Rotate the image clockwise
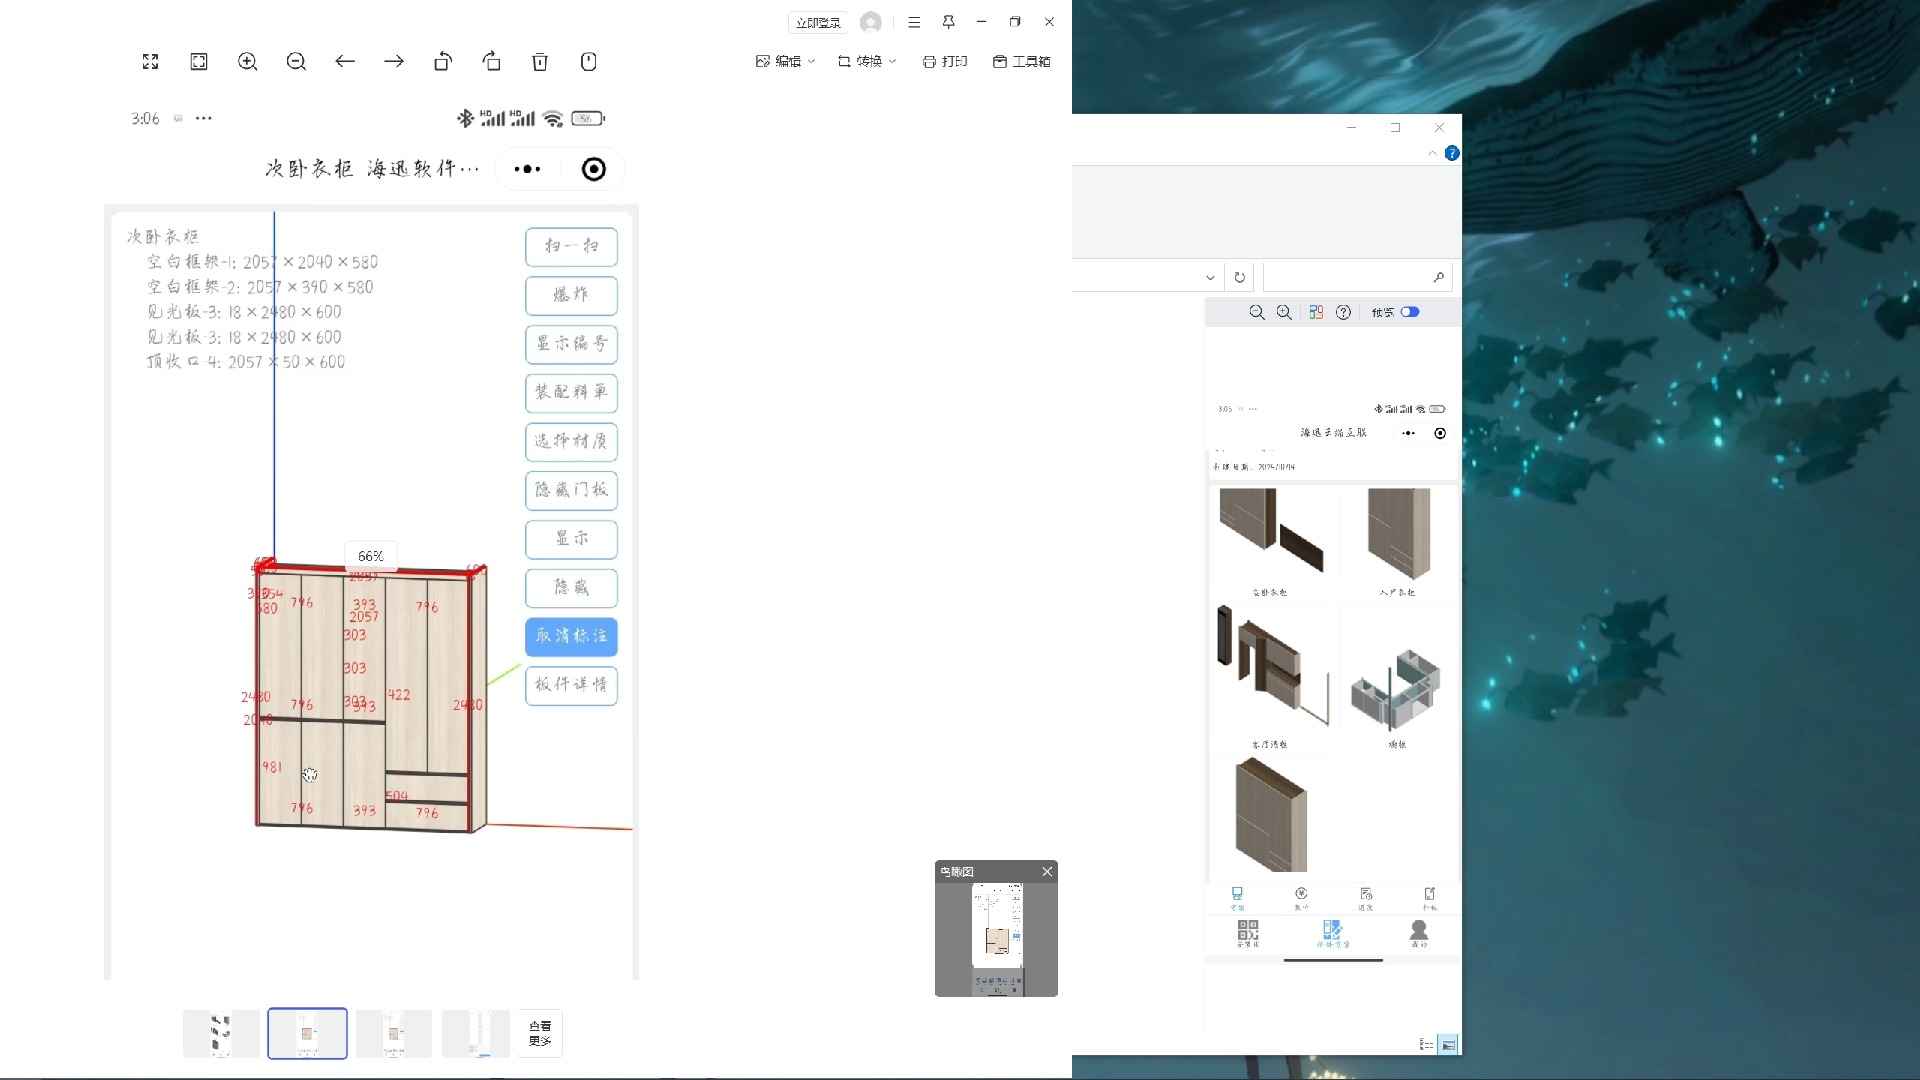Screen dimensions: 1920x1080 [491, 62]
